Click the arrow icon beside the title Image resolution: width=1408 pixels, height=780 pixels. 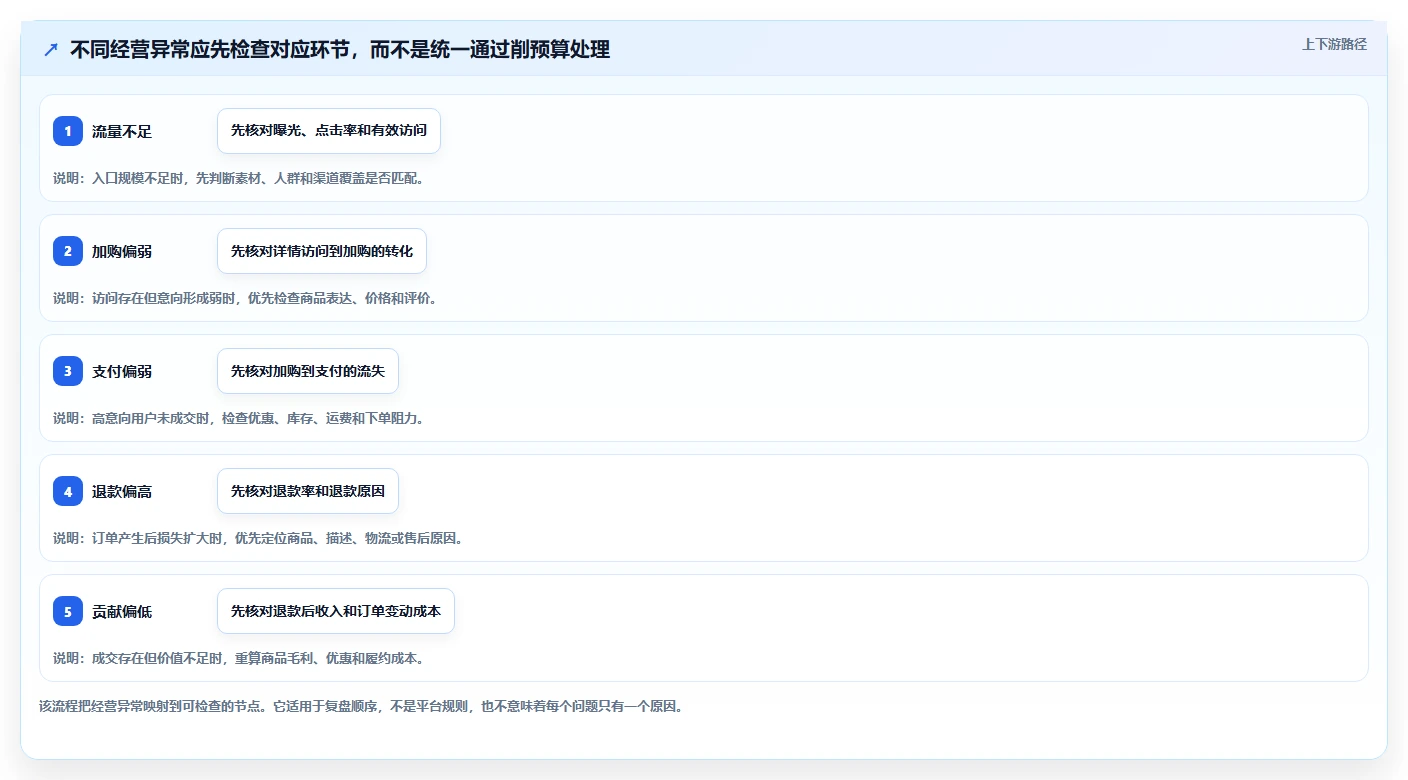coord(51,49)
